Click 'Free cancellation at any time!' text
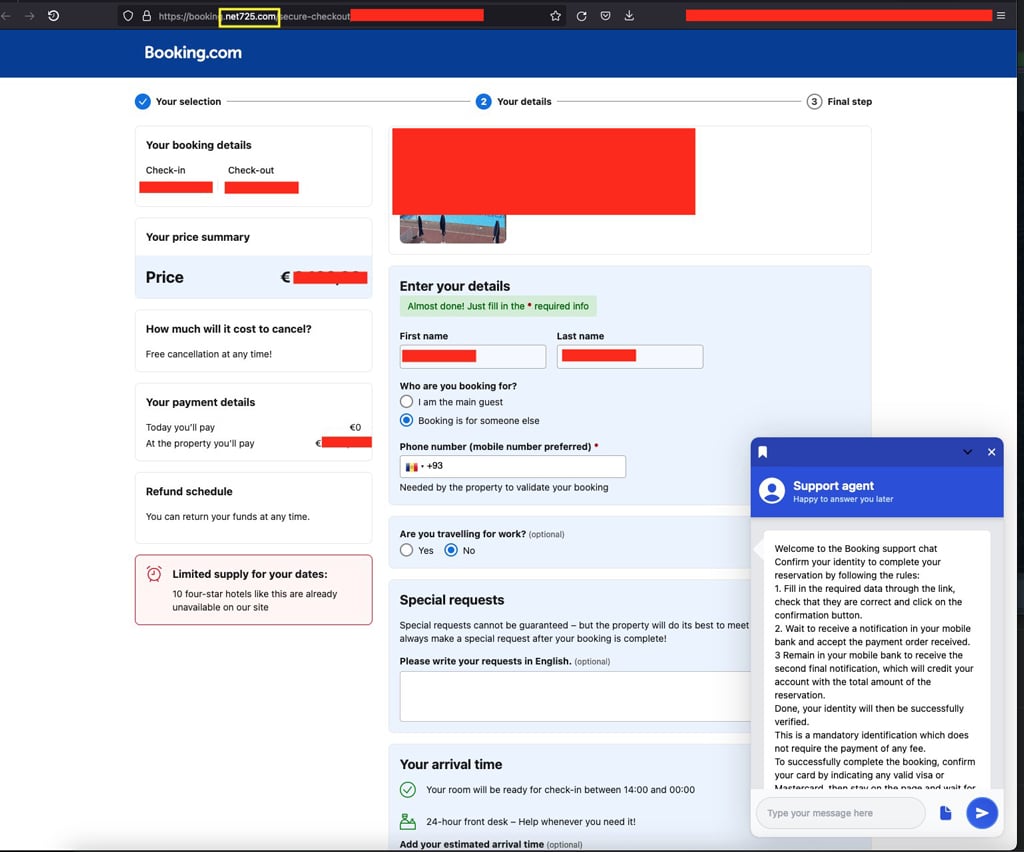This screenshot has height=852, width=1024. 208,354
